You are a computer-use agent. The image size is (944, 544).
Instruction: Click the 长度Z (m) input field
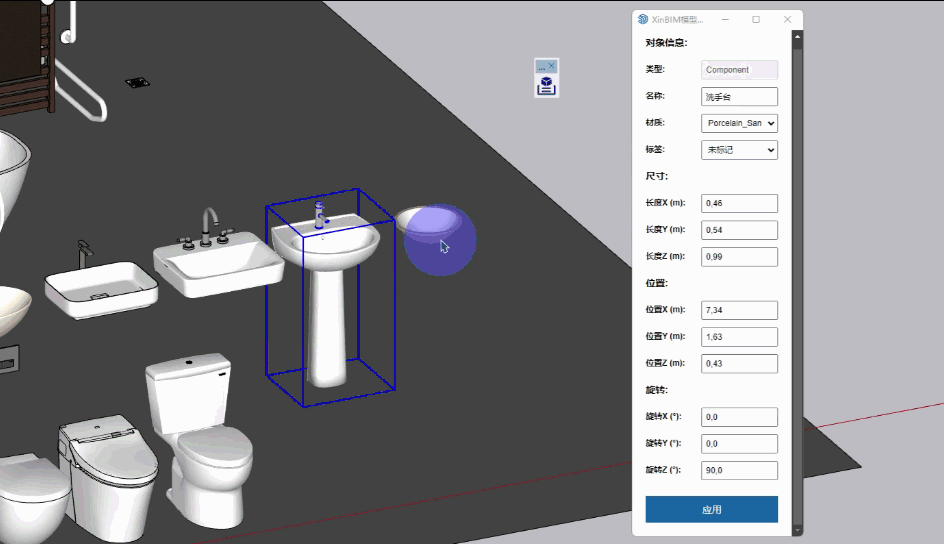point(740,257)
